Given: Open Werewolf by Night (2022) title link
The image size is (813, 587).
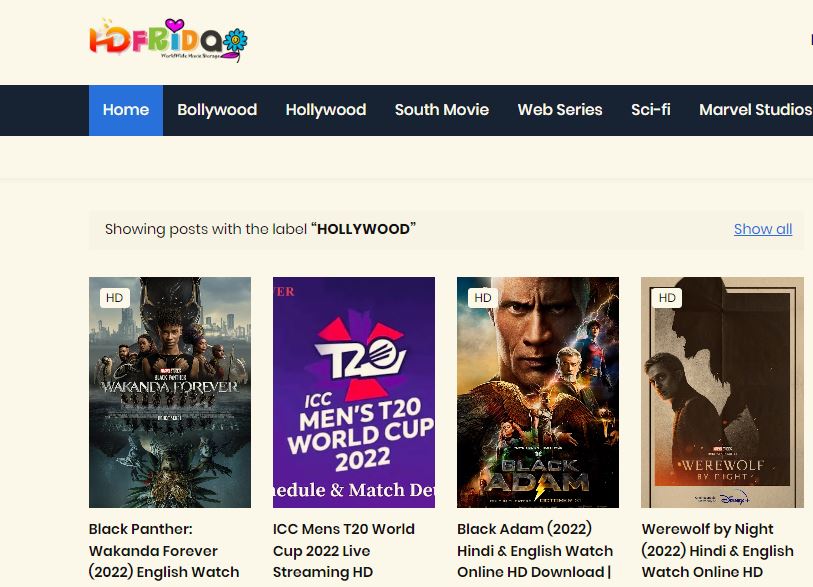Looking at the screenshot, I should (x=718, y=551).
